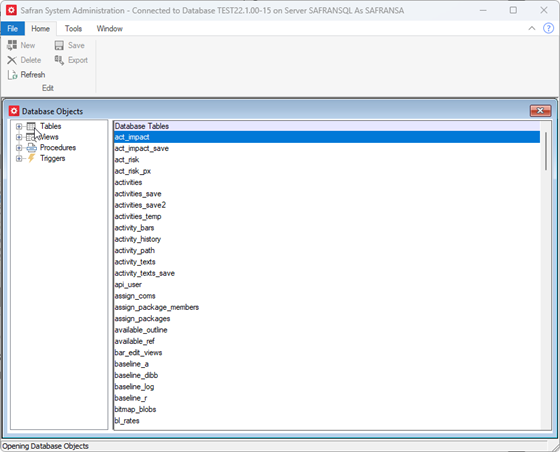Select the available_ref row
560x452 pixels.
click(326, 342)
